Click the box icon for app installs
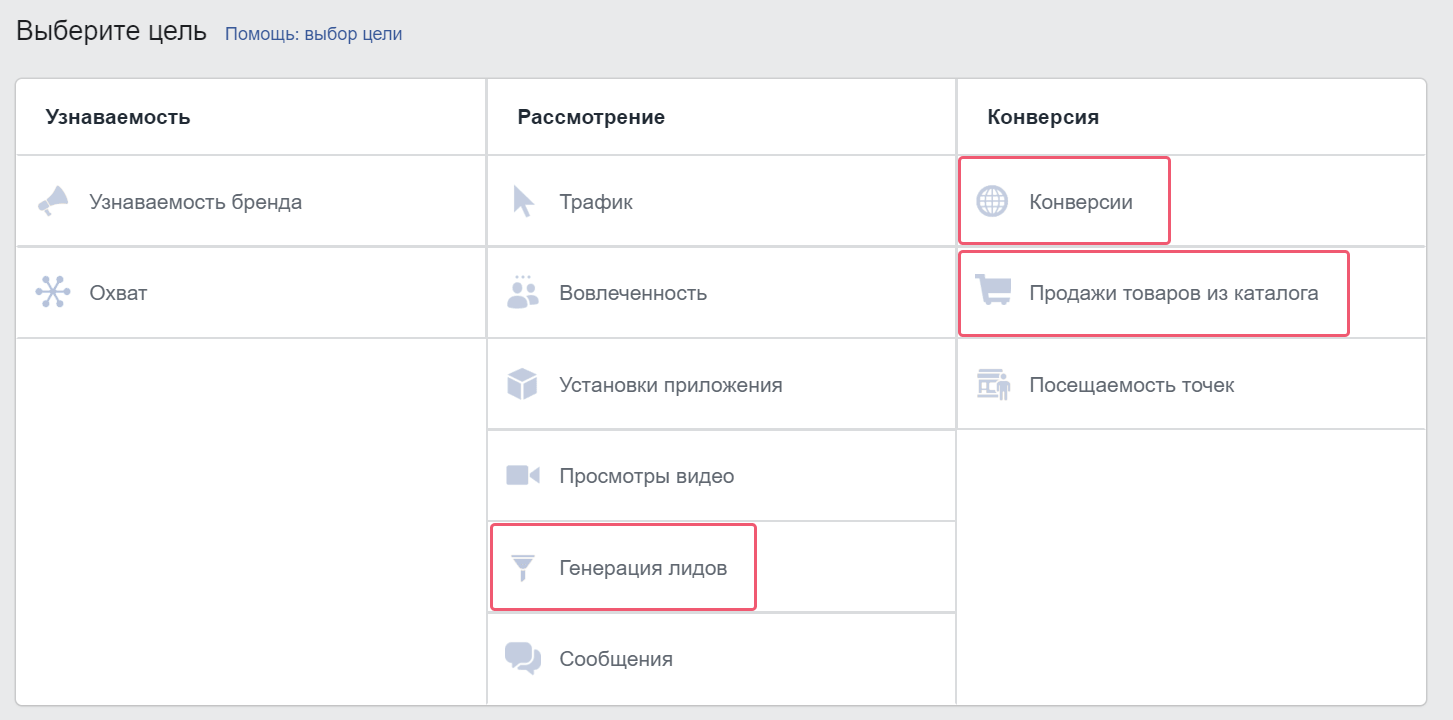The image size is (1453, 720). coord(523,384)
